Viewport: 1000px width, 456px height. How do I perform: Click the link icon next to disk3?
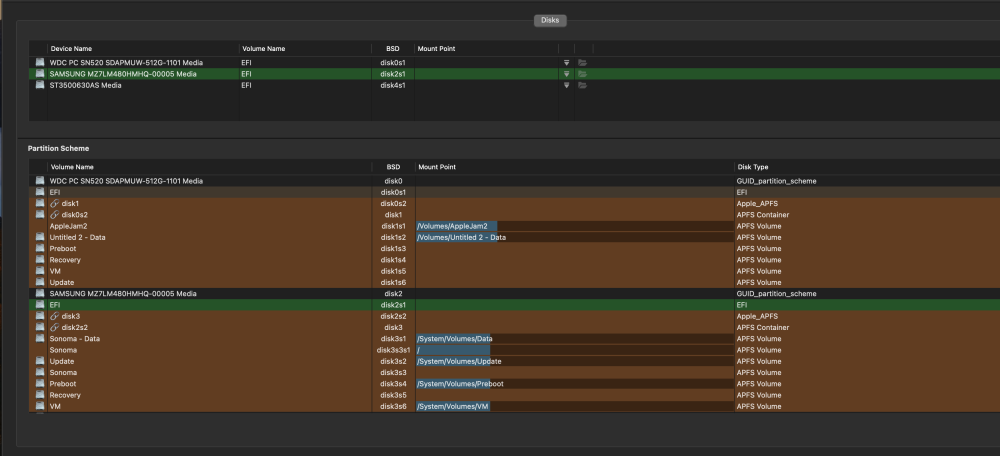[54, 316]
